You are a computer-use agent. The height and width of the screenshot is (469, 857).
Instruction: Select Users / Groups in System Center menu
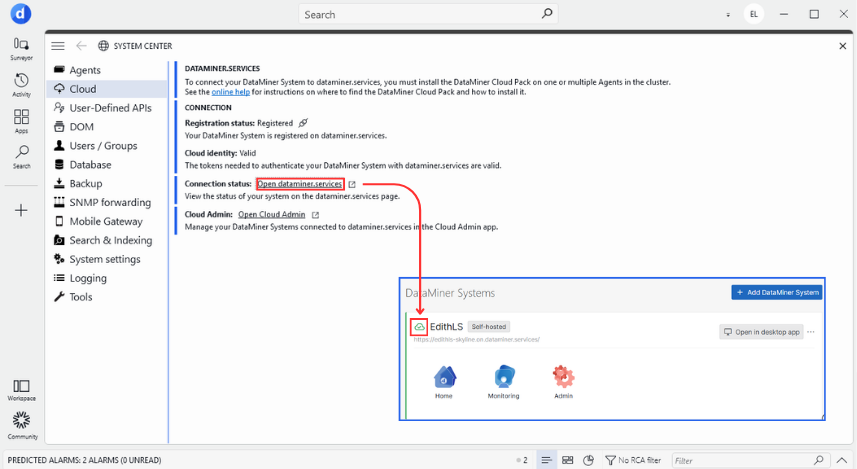point(109,145)
